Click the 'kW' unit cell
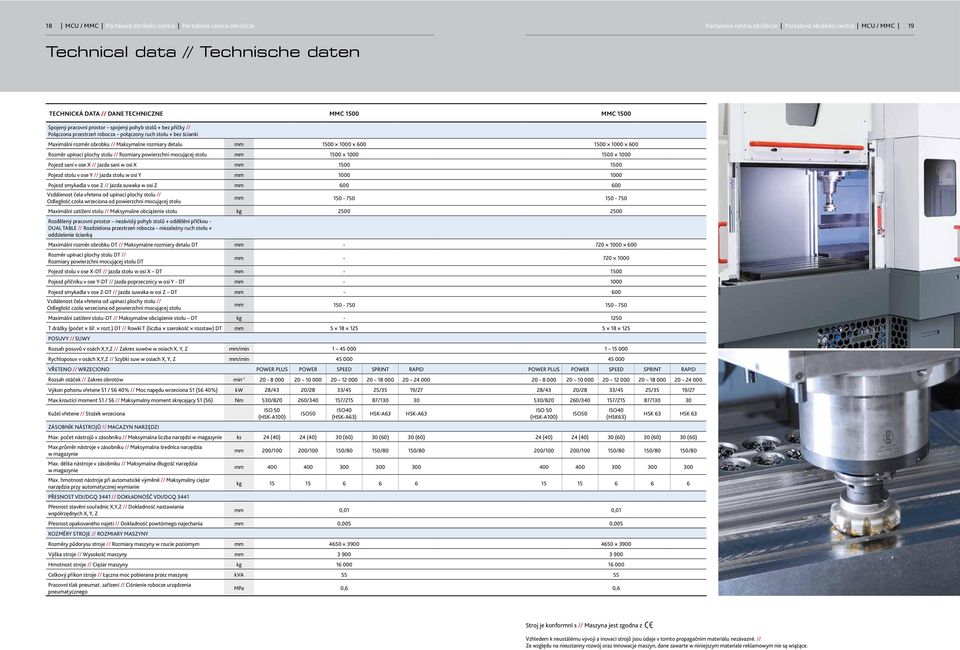Image resolution: width=960 pixels, height=650 pixels. click(239, 390)
